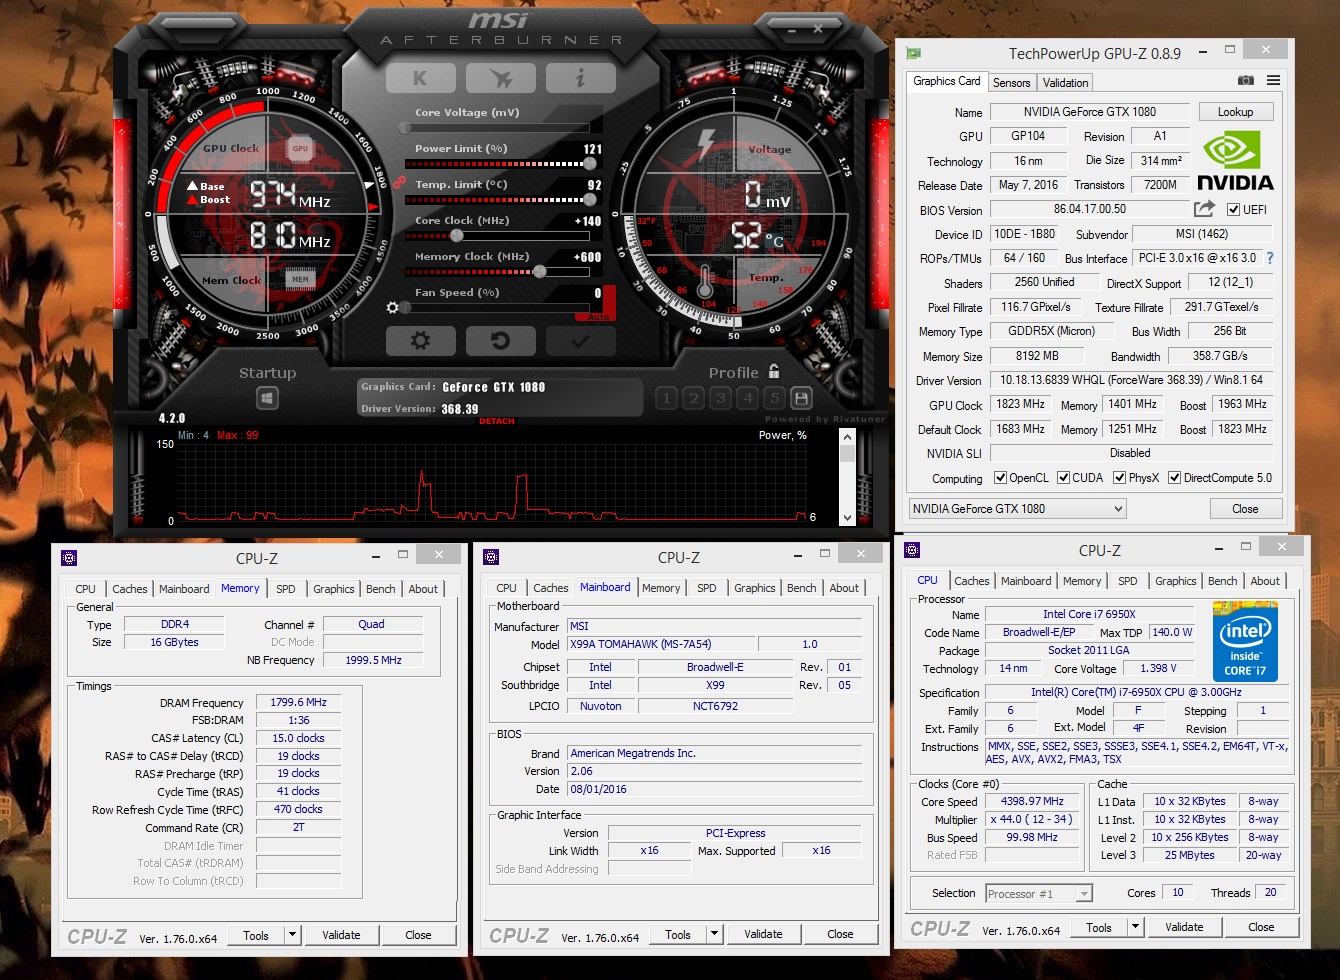This screenshot has width=1340, height=980.
Task: Switch to the Validation tab in GPU-Z
Action: click(x=1065, y=82)
